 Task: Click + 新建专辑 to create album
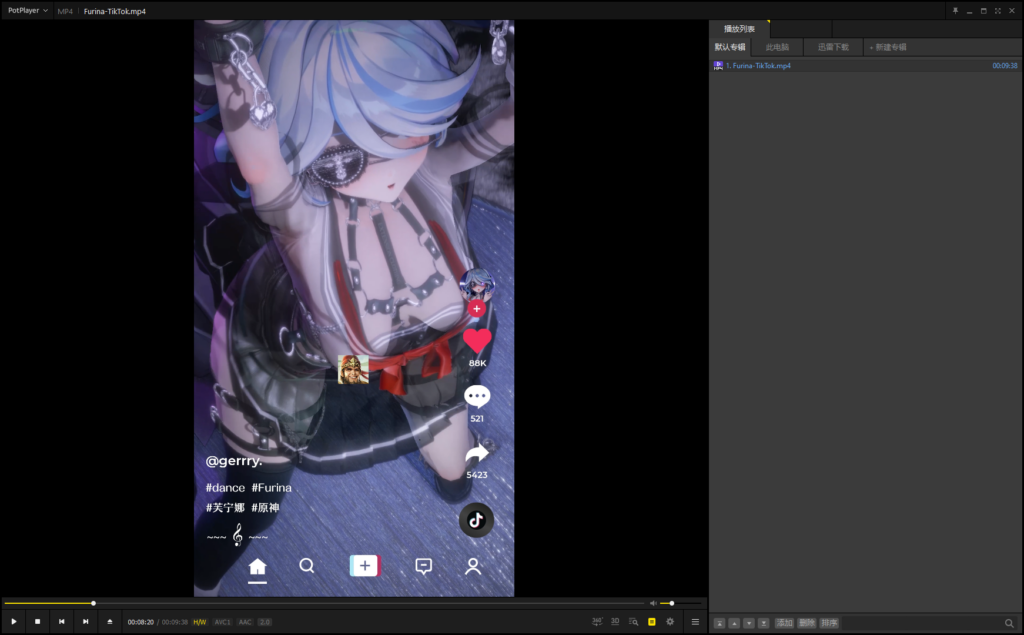point(888,47)
